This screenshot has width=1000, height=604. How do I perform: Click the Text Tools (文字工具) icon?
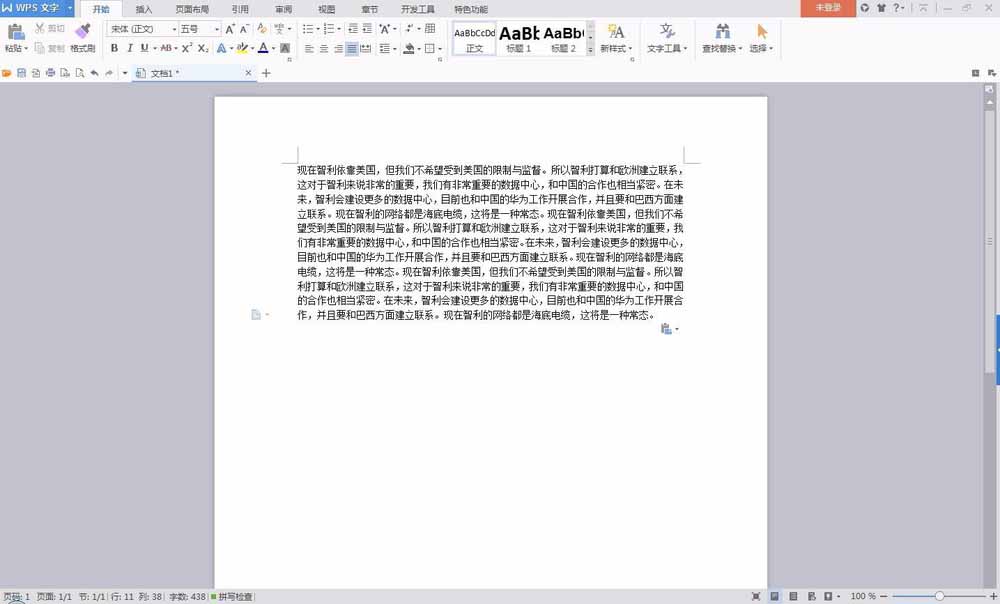[x=667, y=32]
